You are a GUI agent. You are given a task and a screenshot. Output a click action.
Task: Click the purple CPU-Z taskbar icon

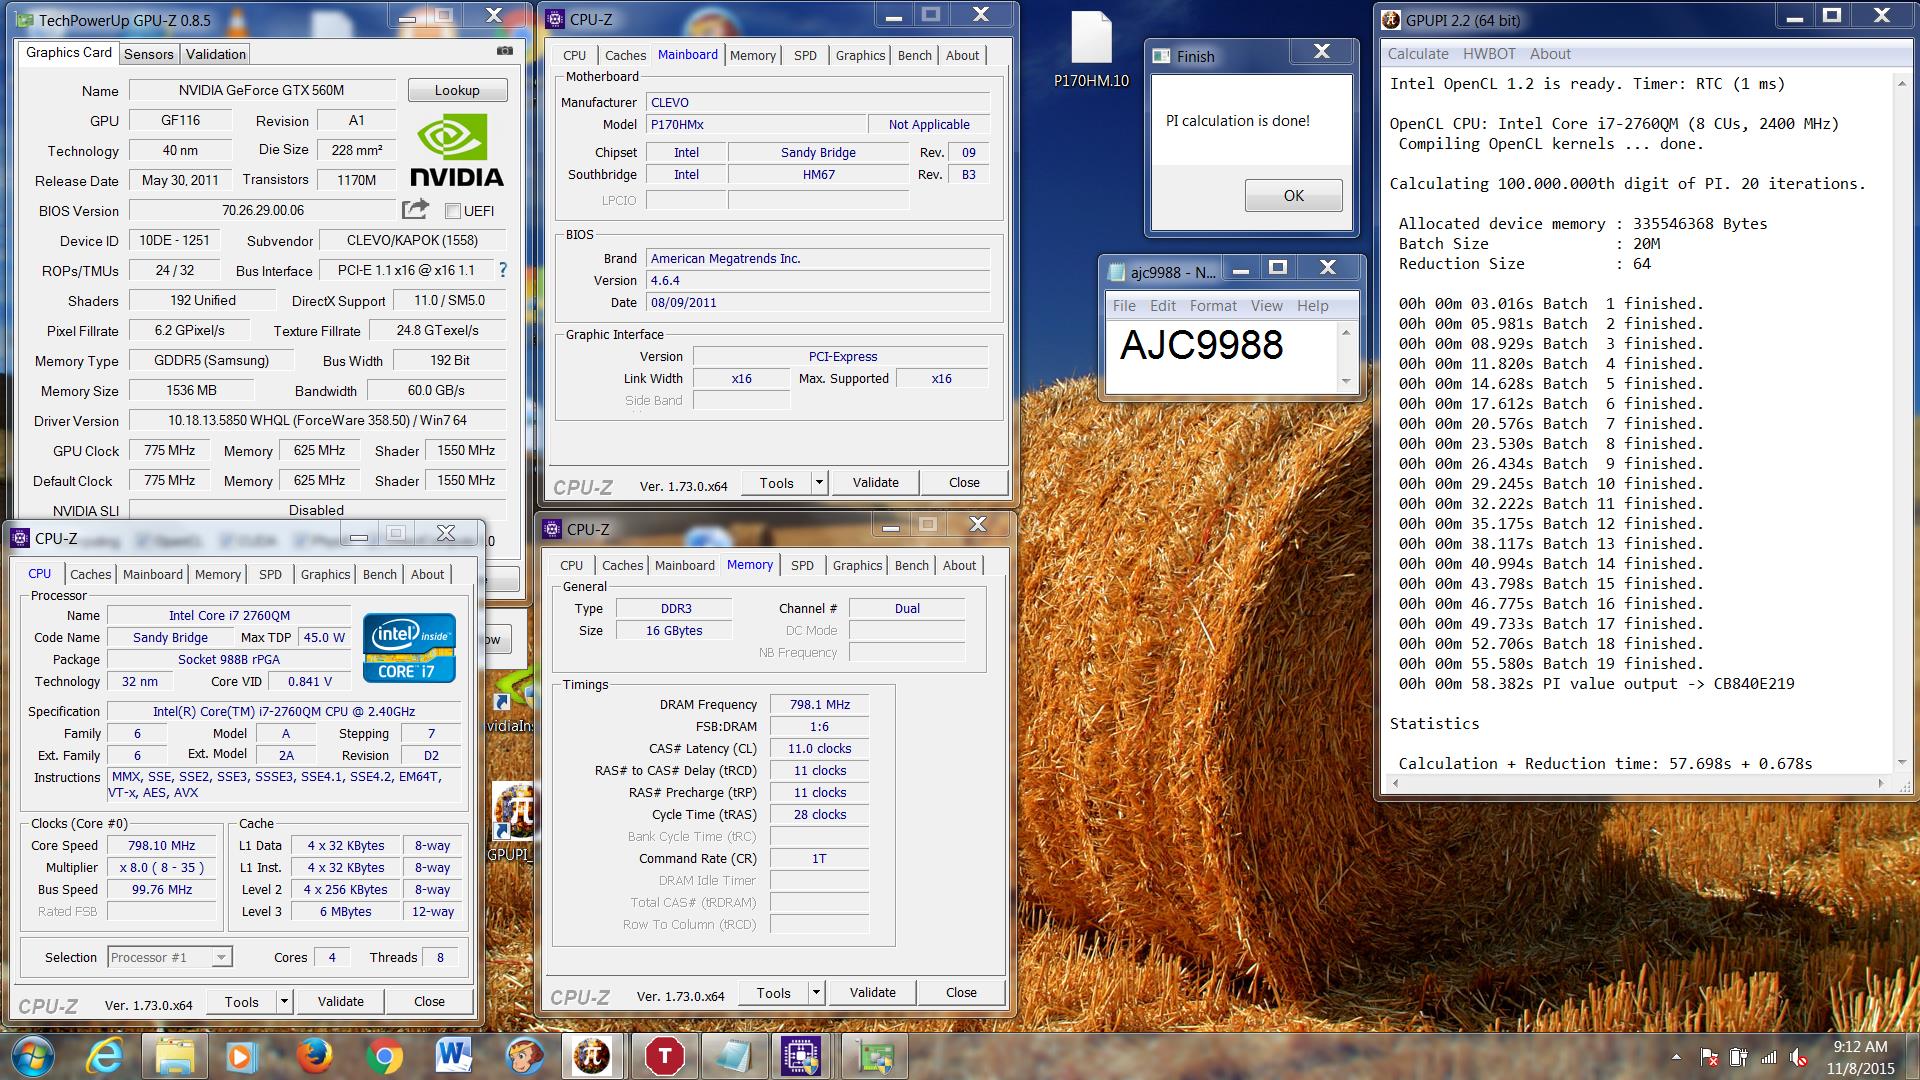[x=802, y=1057]
